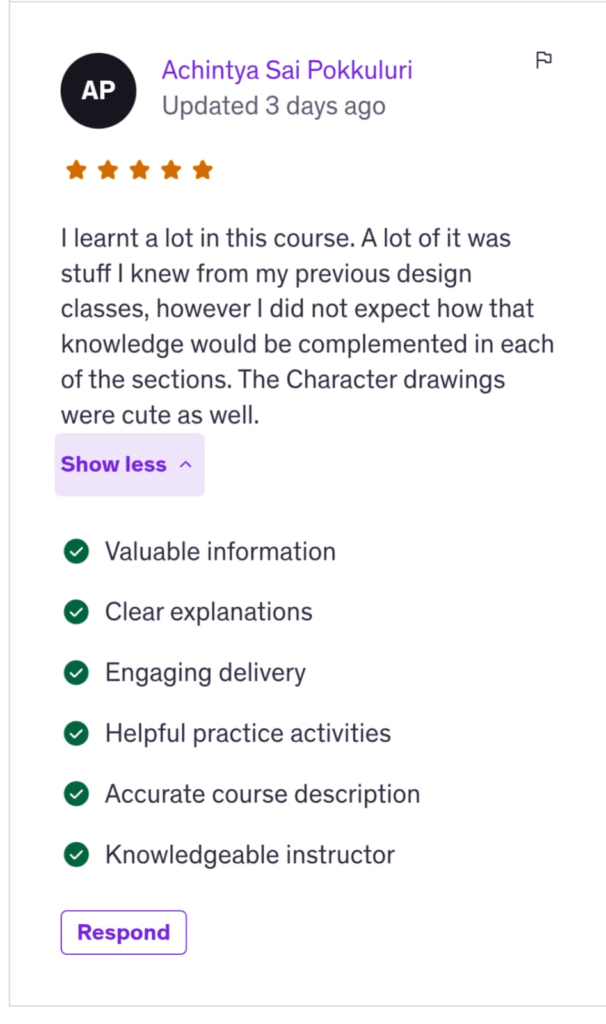The width and height of the screenshot is (606, 1024).
Task: Open Achintya Sai Pokkuluri's profile link
Action: tap(287, 70)
